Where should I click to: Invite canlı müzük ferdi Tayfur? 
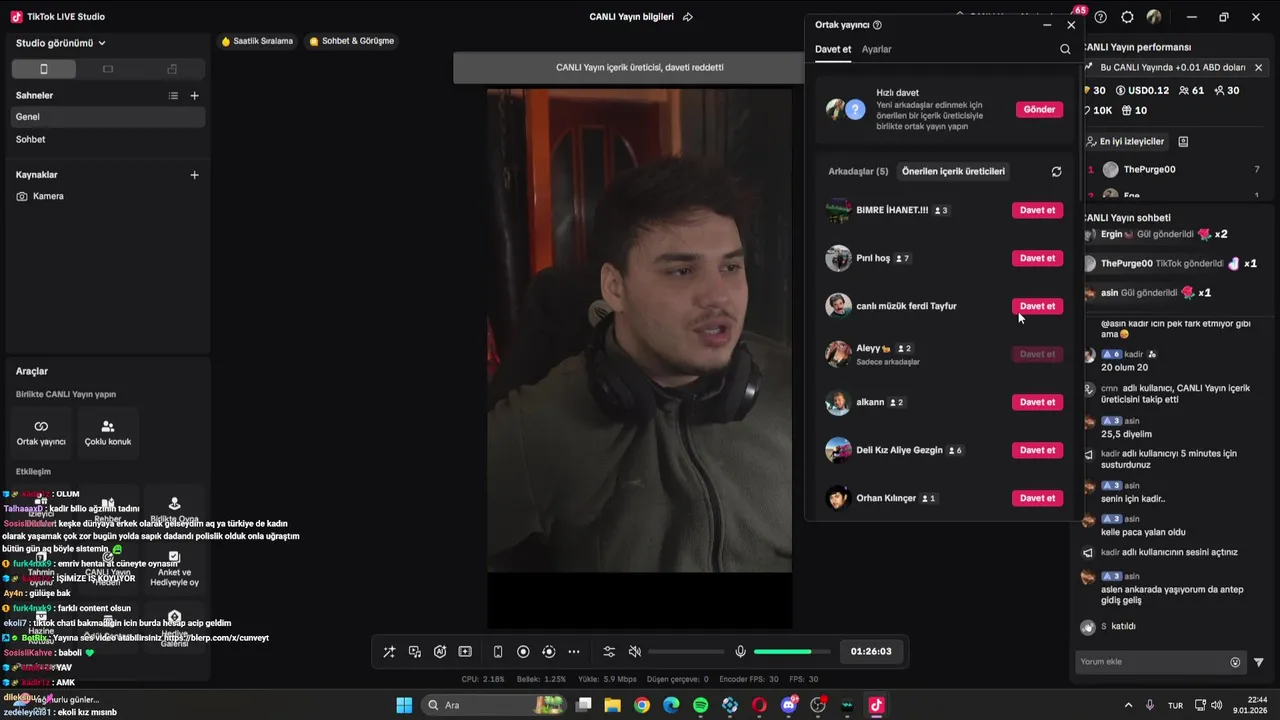(x=1037, y=306)
